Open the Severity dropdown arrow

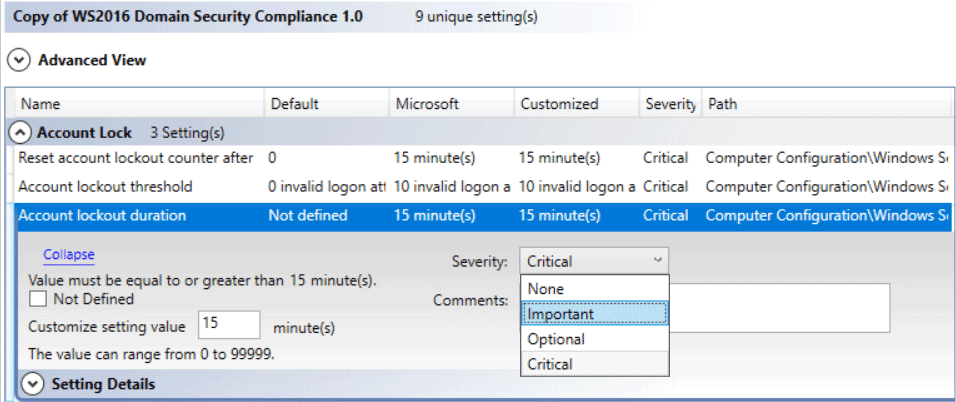point(657,260)
